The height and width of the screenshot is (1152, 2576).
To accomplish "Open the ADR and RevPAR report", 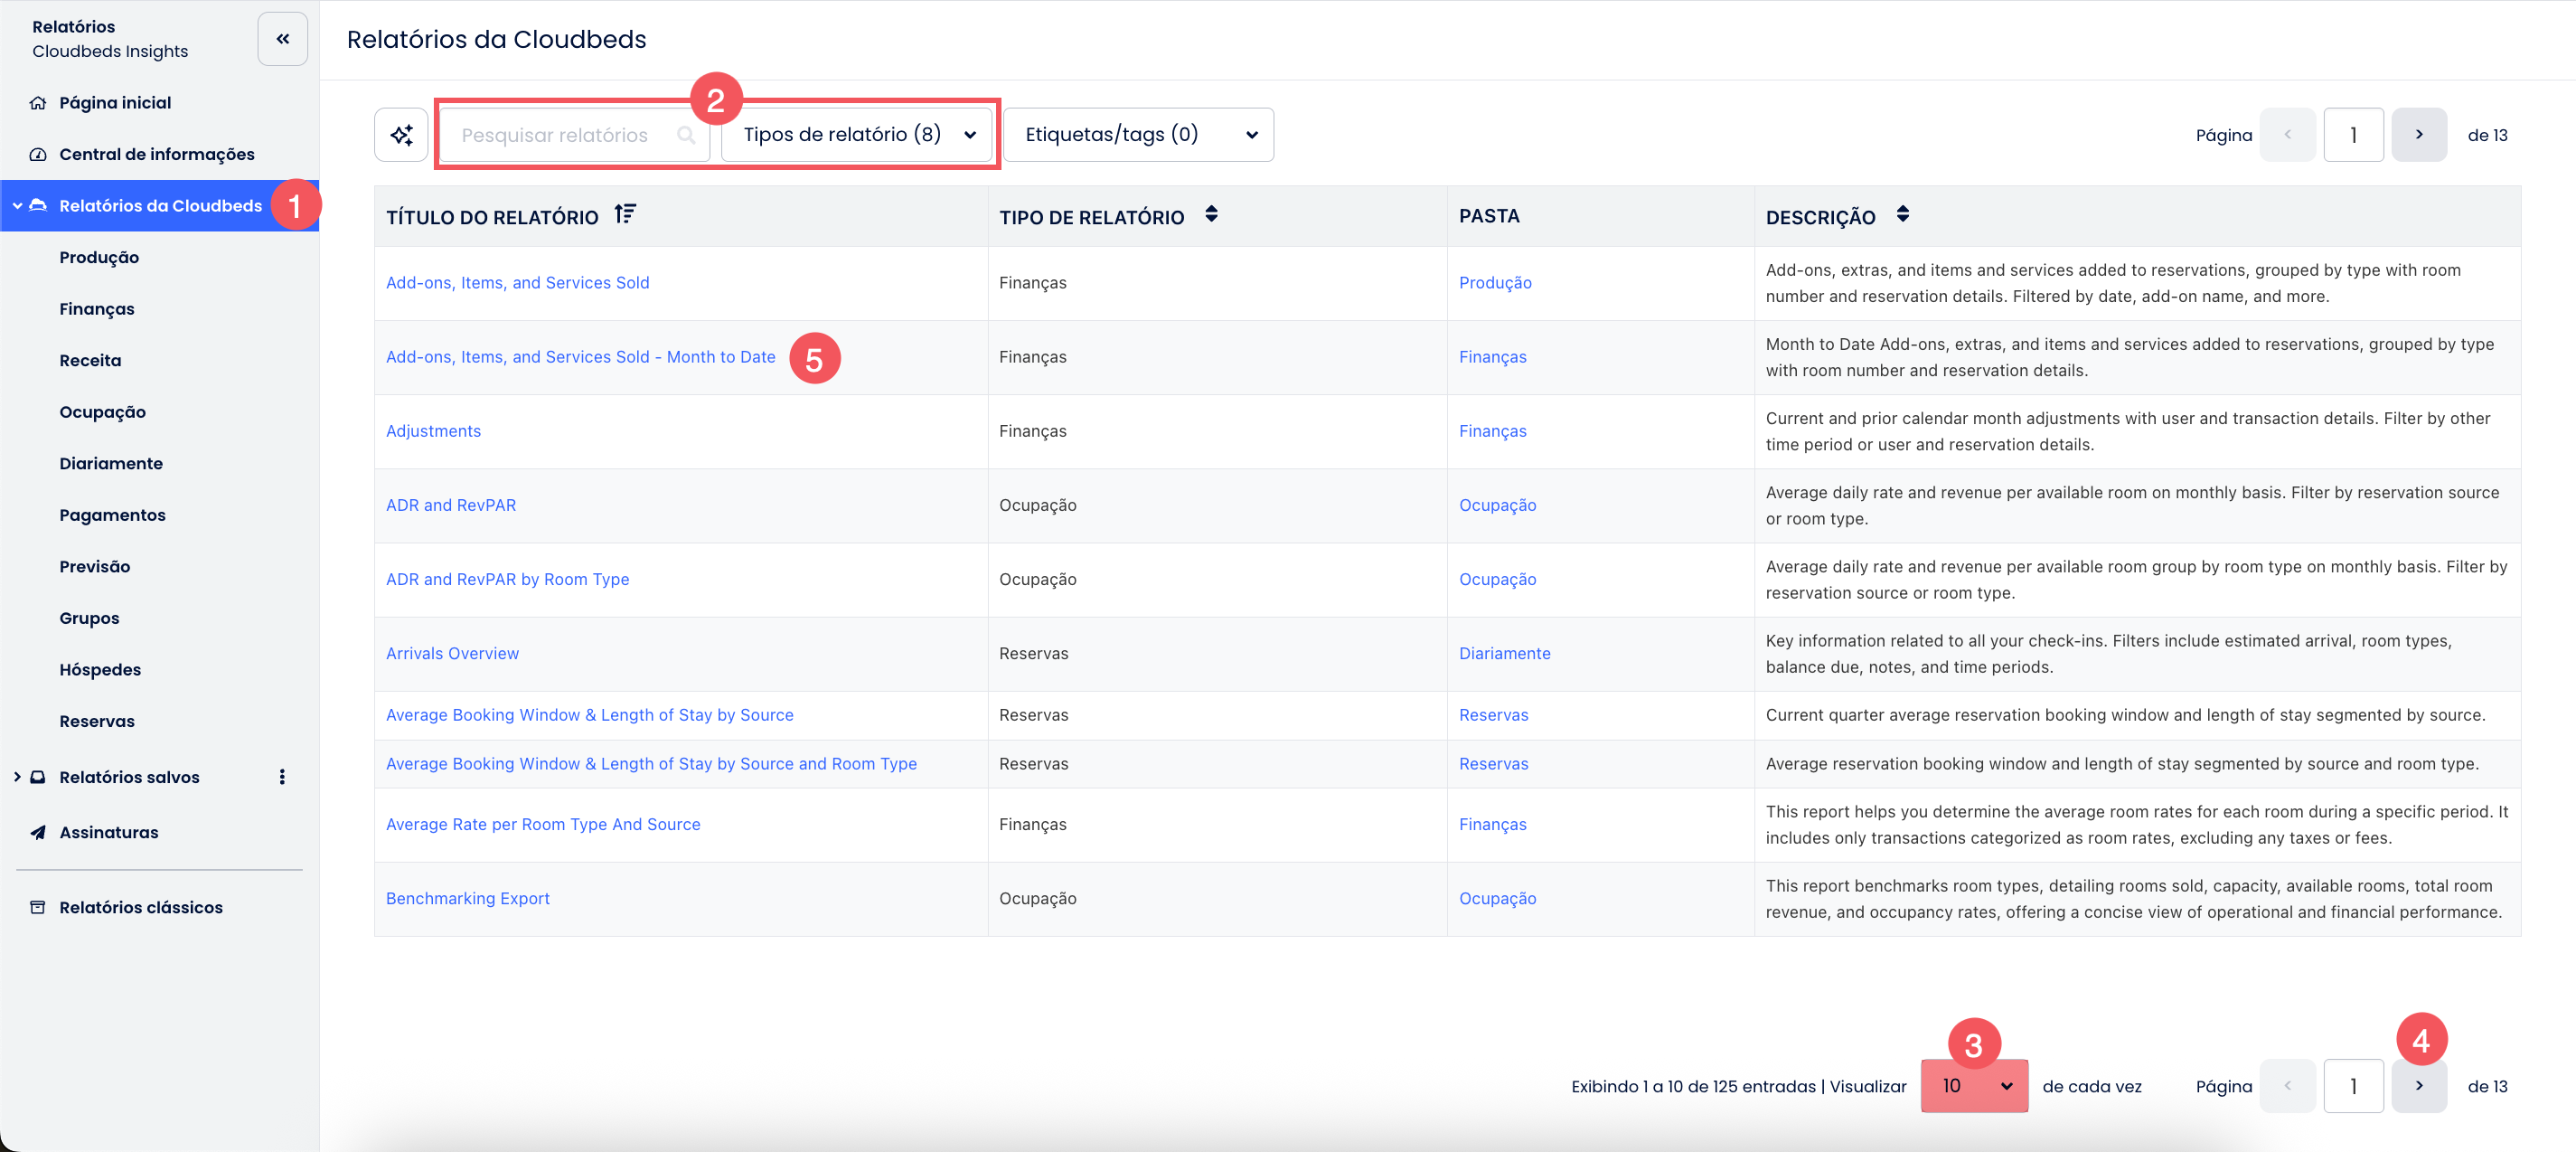I will tap(451, 505).
